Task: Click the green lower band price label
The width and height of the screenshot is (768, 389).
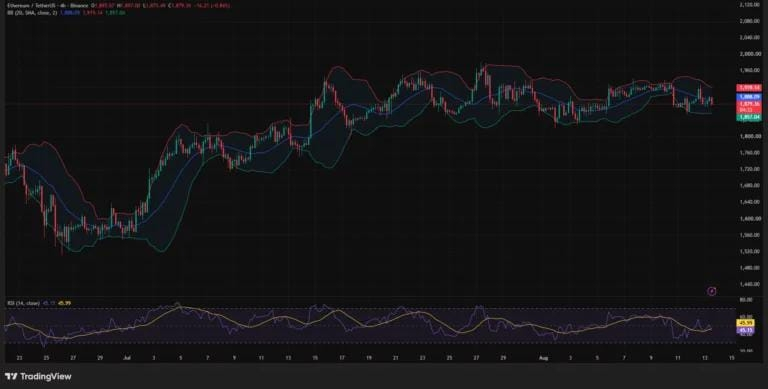Action: click(x=749, y=118)
